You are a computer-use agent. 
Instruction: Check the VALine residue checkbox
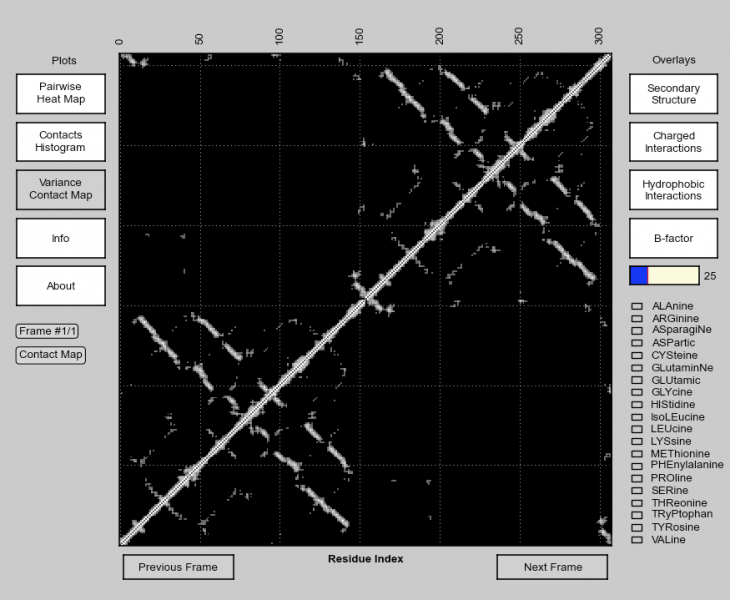click(x=636, y=540)
